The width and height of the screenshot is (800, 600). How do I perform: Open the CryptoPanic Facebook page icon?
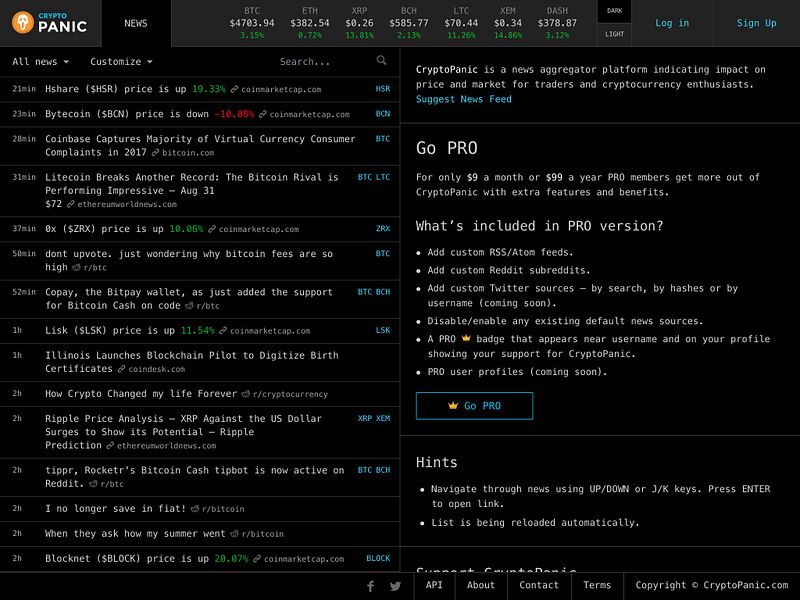[370, 586]
